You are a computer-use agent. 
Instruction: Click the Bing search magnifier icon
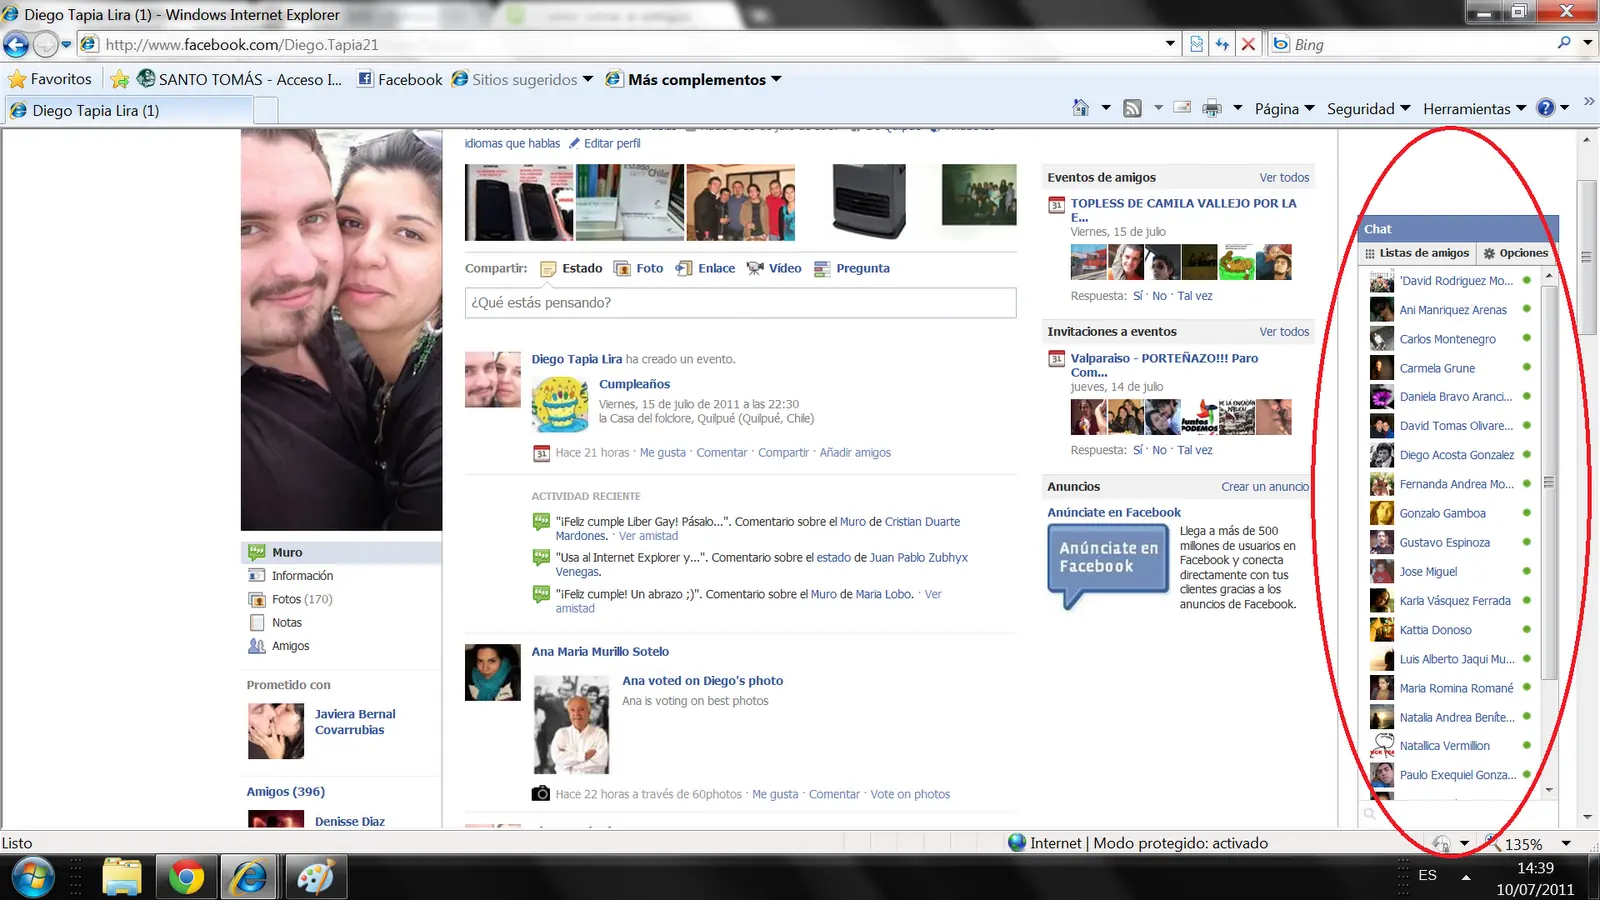tap(1564, 43)
